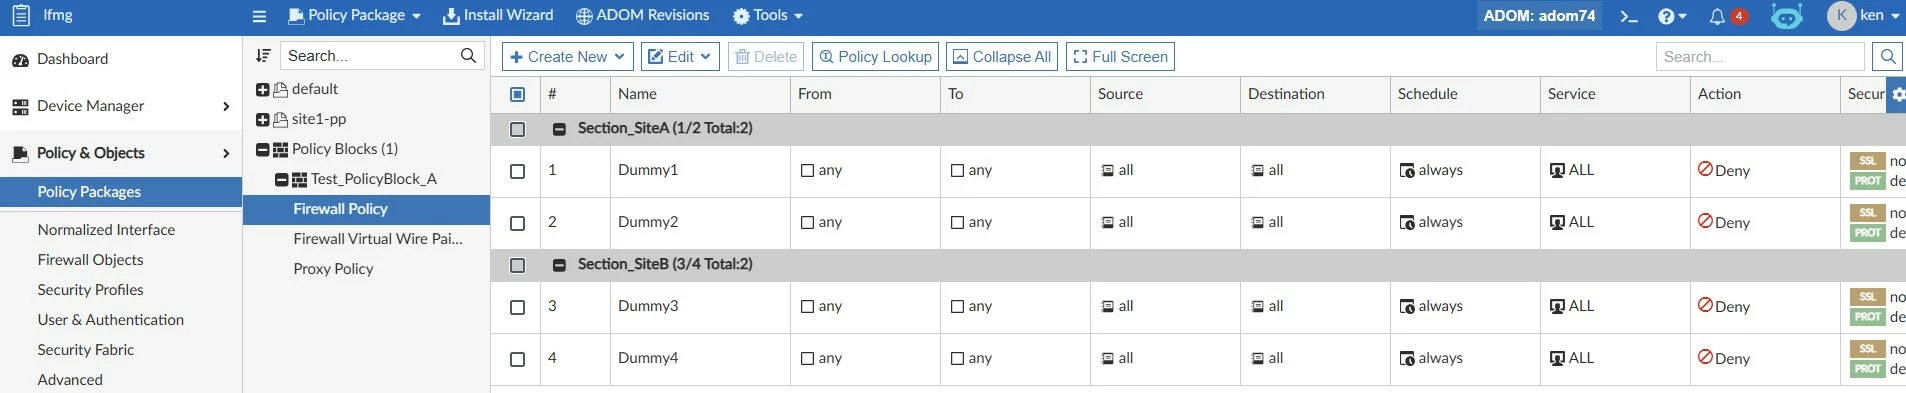Select Policy Packages in sidebar
Image resolution: width=1906 pixels, height=393 pixels.
pyautogui.click(x=121, y=192)
